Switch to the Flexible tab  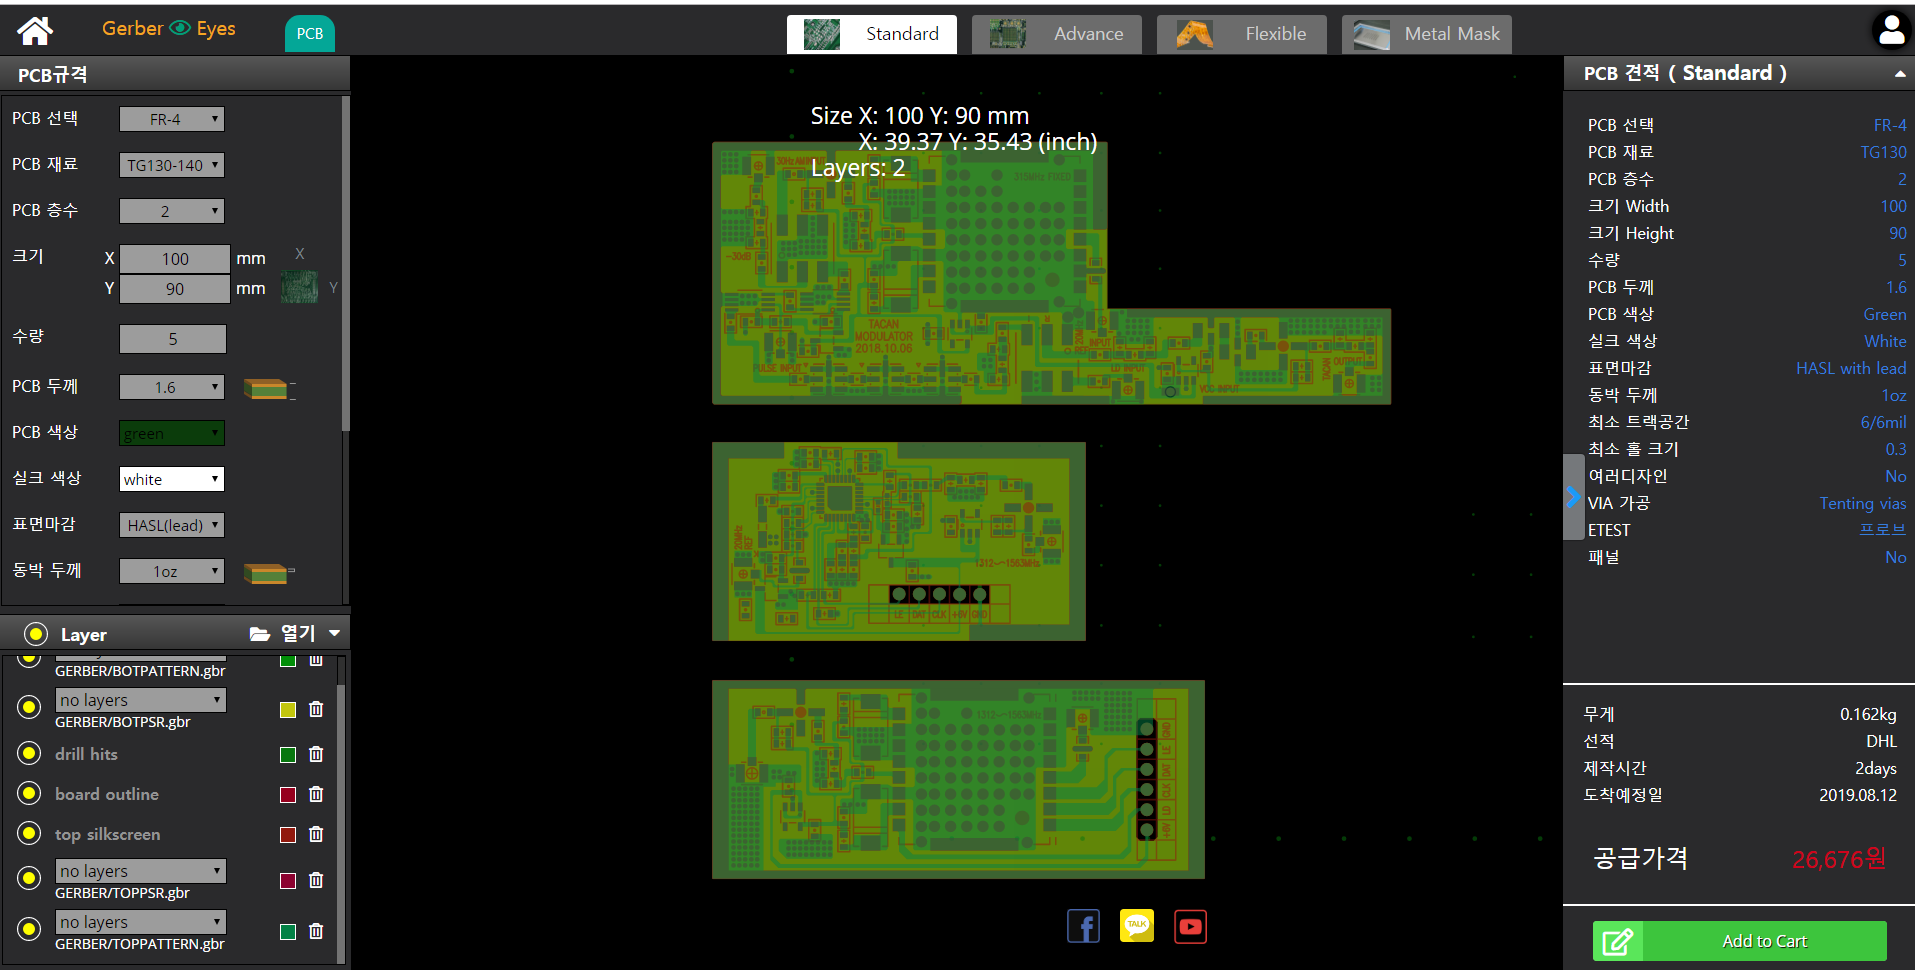pyautogui.click(x=1242, y=34)
